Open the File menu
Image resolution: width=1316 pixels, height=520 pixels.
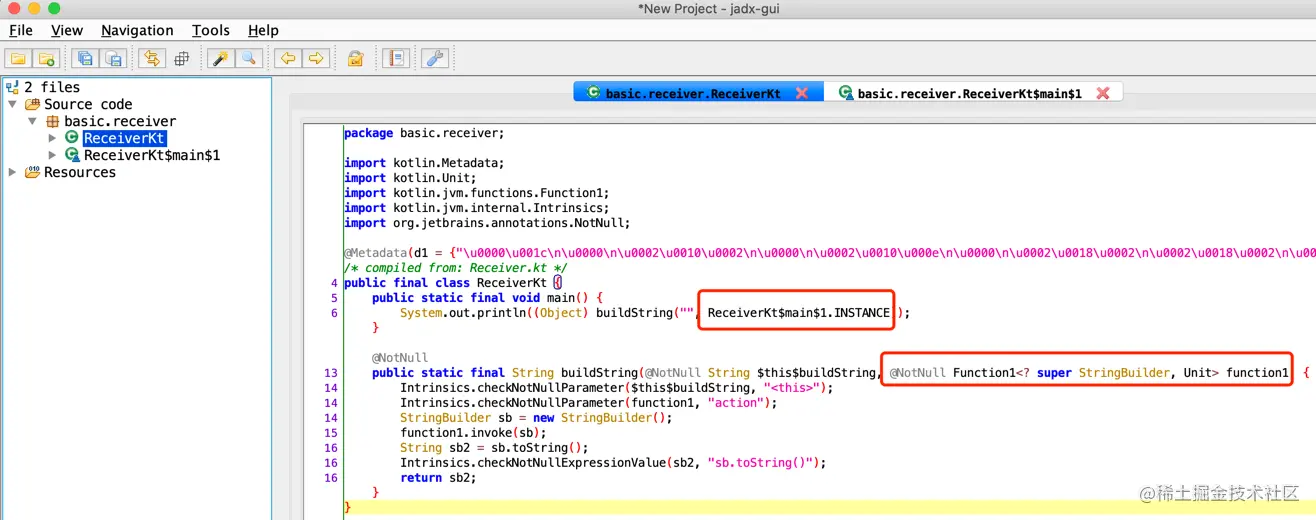20,30
